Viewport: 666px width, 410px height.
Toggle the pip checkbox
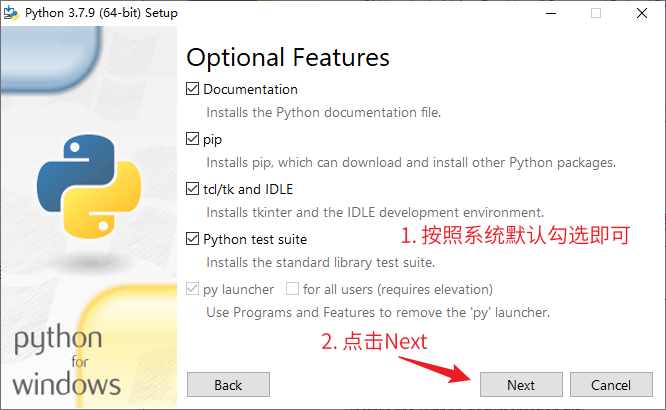[x=193, y=138]
